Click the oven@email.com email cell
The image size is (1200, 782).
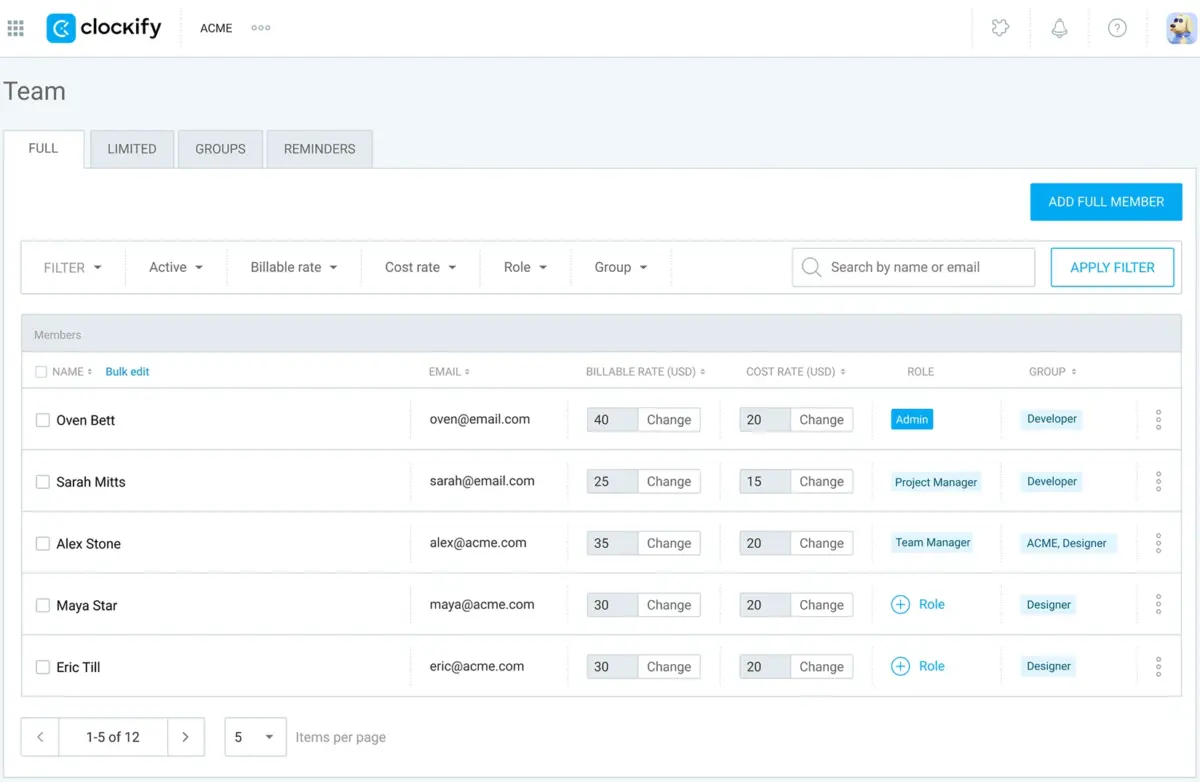(x=480, y=419)
